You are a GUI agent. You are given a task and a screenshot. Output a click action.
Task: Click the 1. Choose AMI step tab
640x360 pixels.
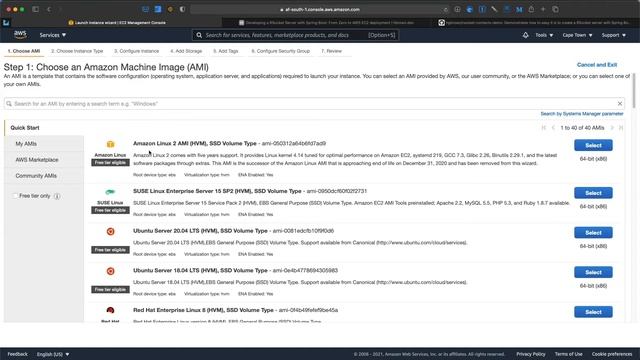[x=24, y=51]
